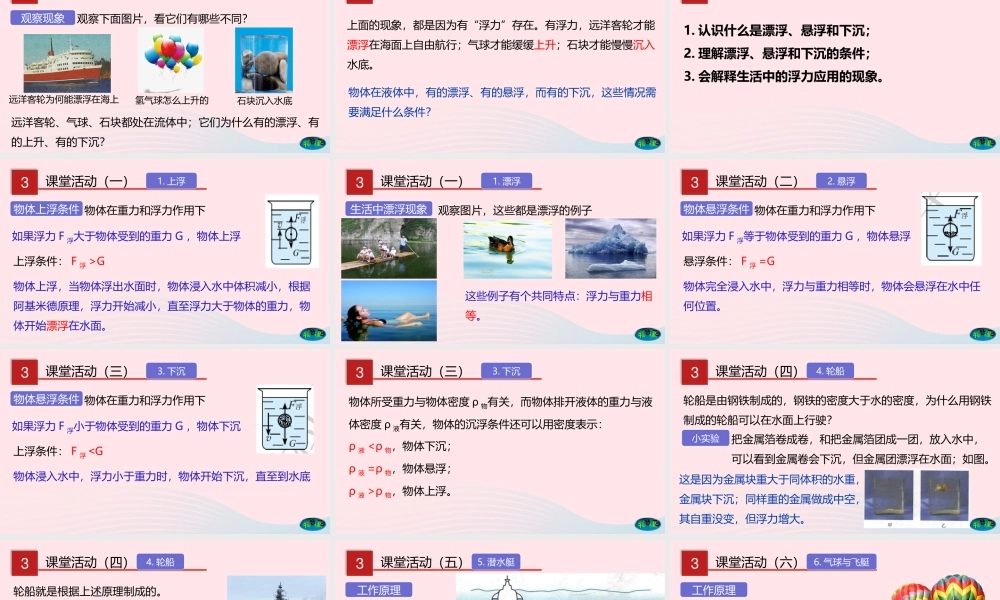This screenshot has width=1000, height=600.
Task: Click the 1. 漂浮 section tag
Action: [x=506, y=181]
